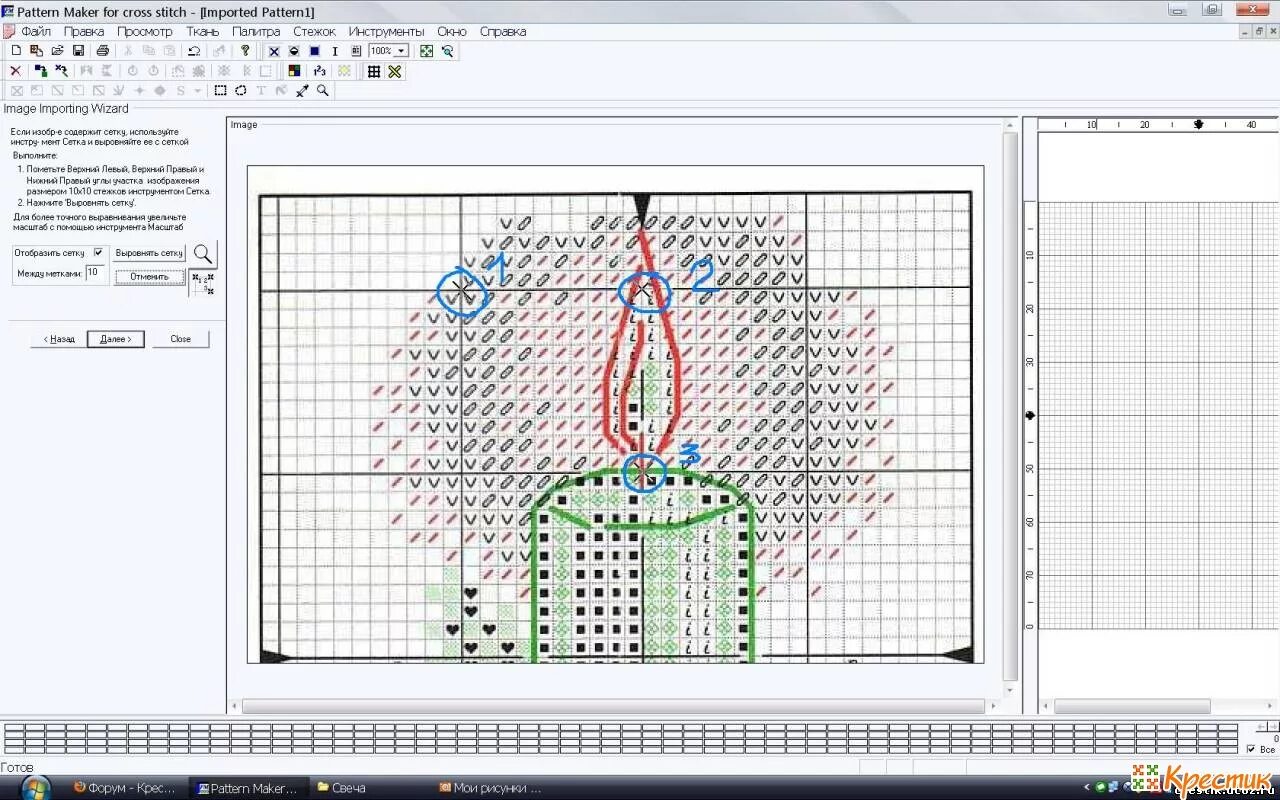The image size is (1280, 800).
Task: Toggle the 'Отобразить сетку' checkbox
Action: point(98,252)
